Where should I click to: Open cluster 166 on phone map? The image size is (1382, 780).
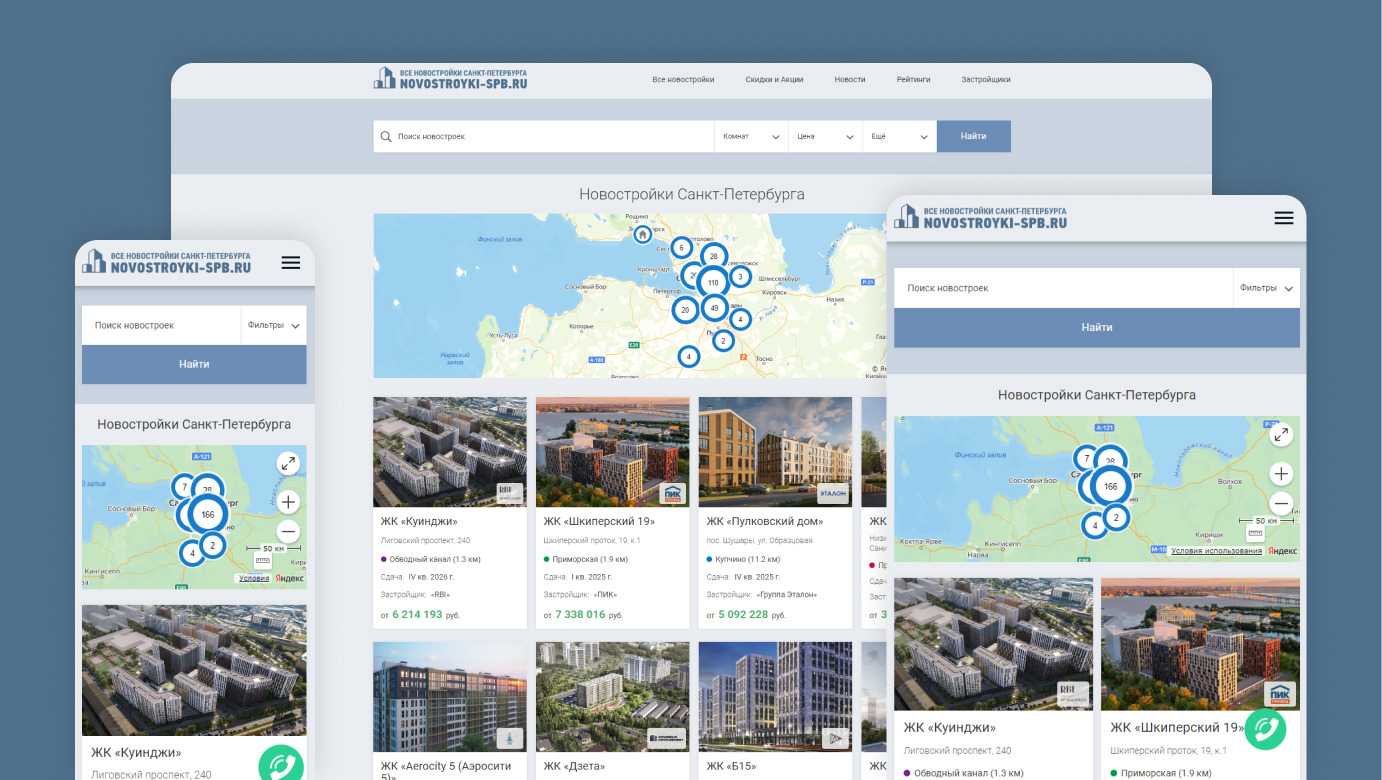[x=207, y=515]
